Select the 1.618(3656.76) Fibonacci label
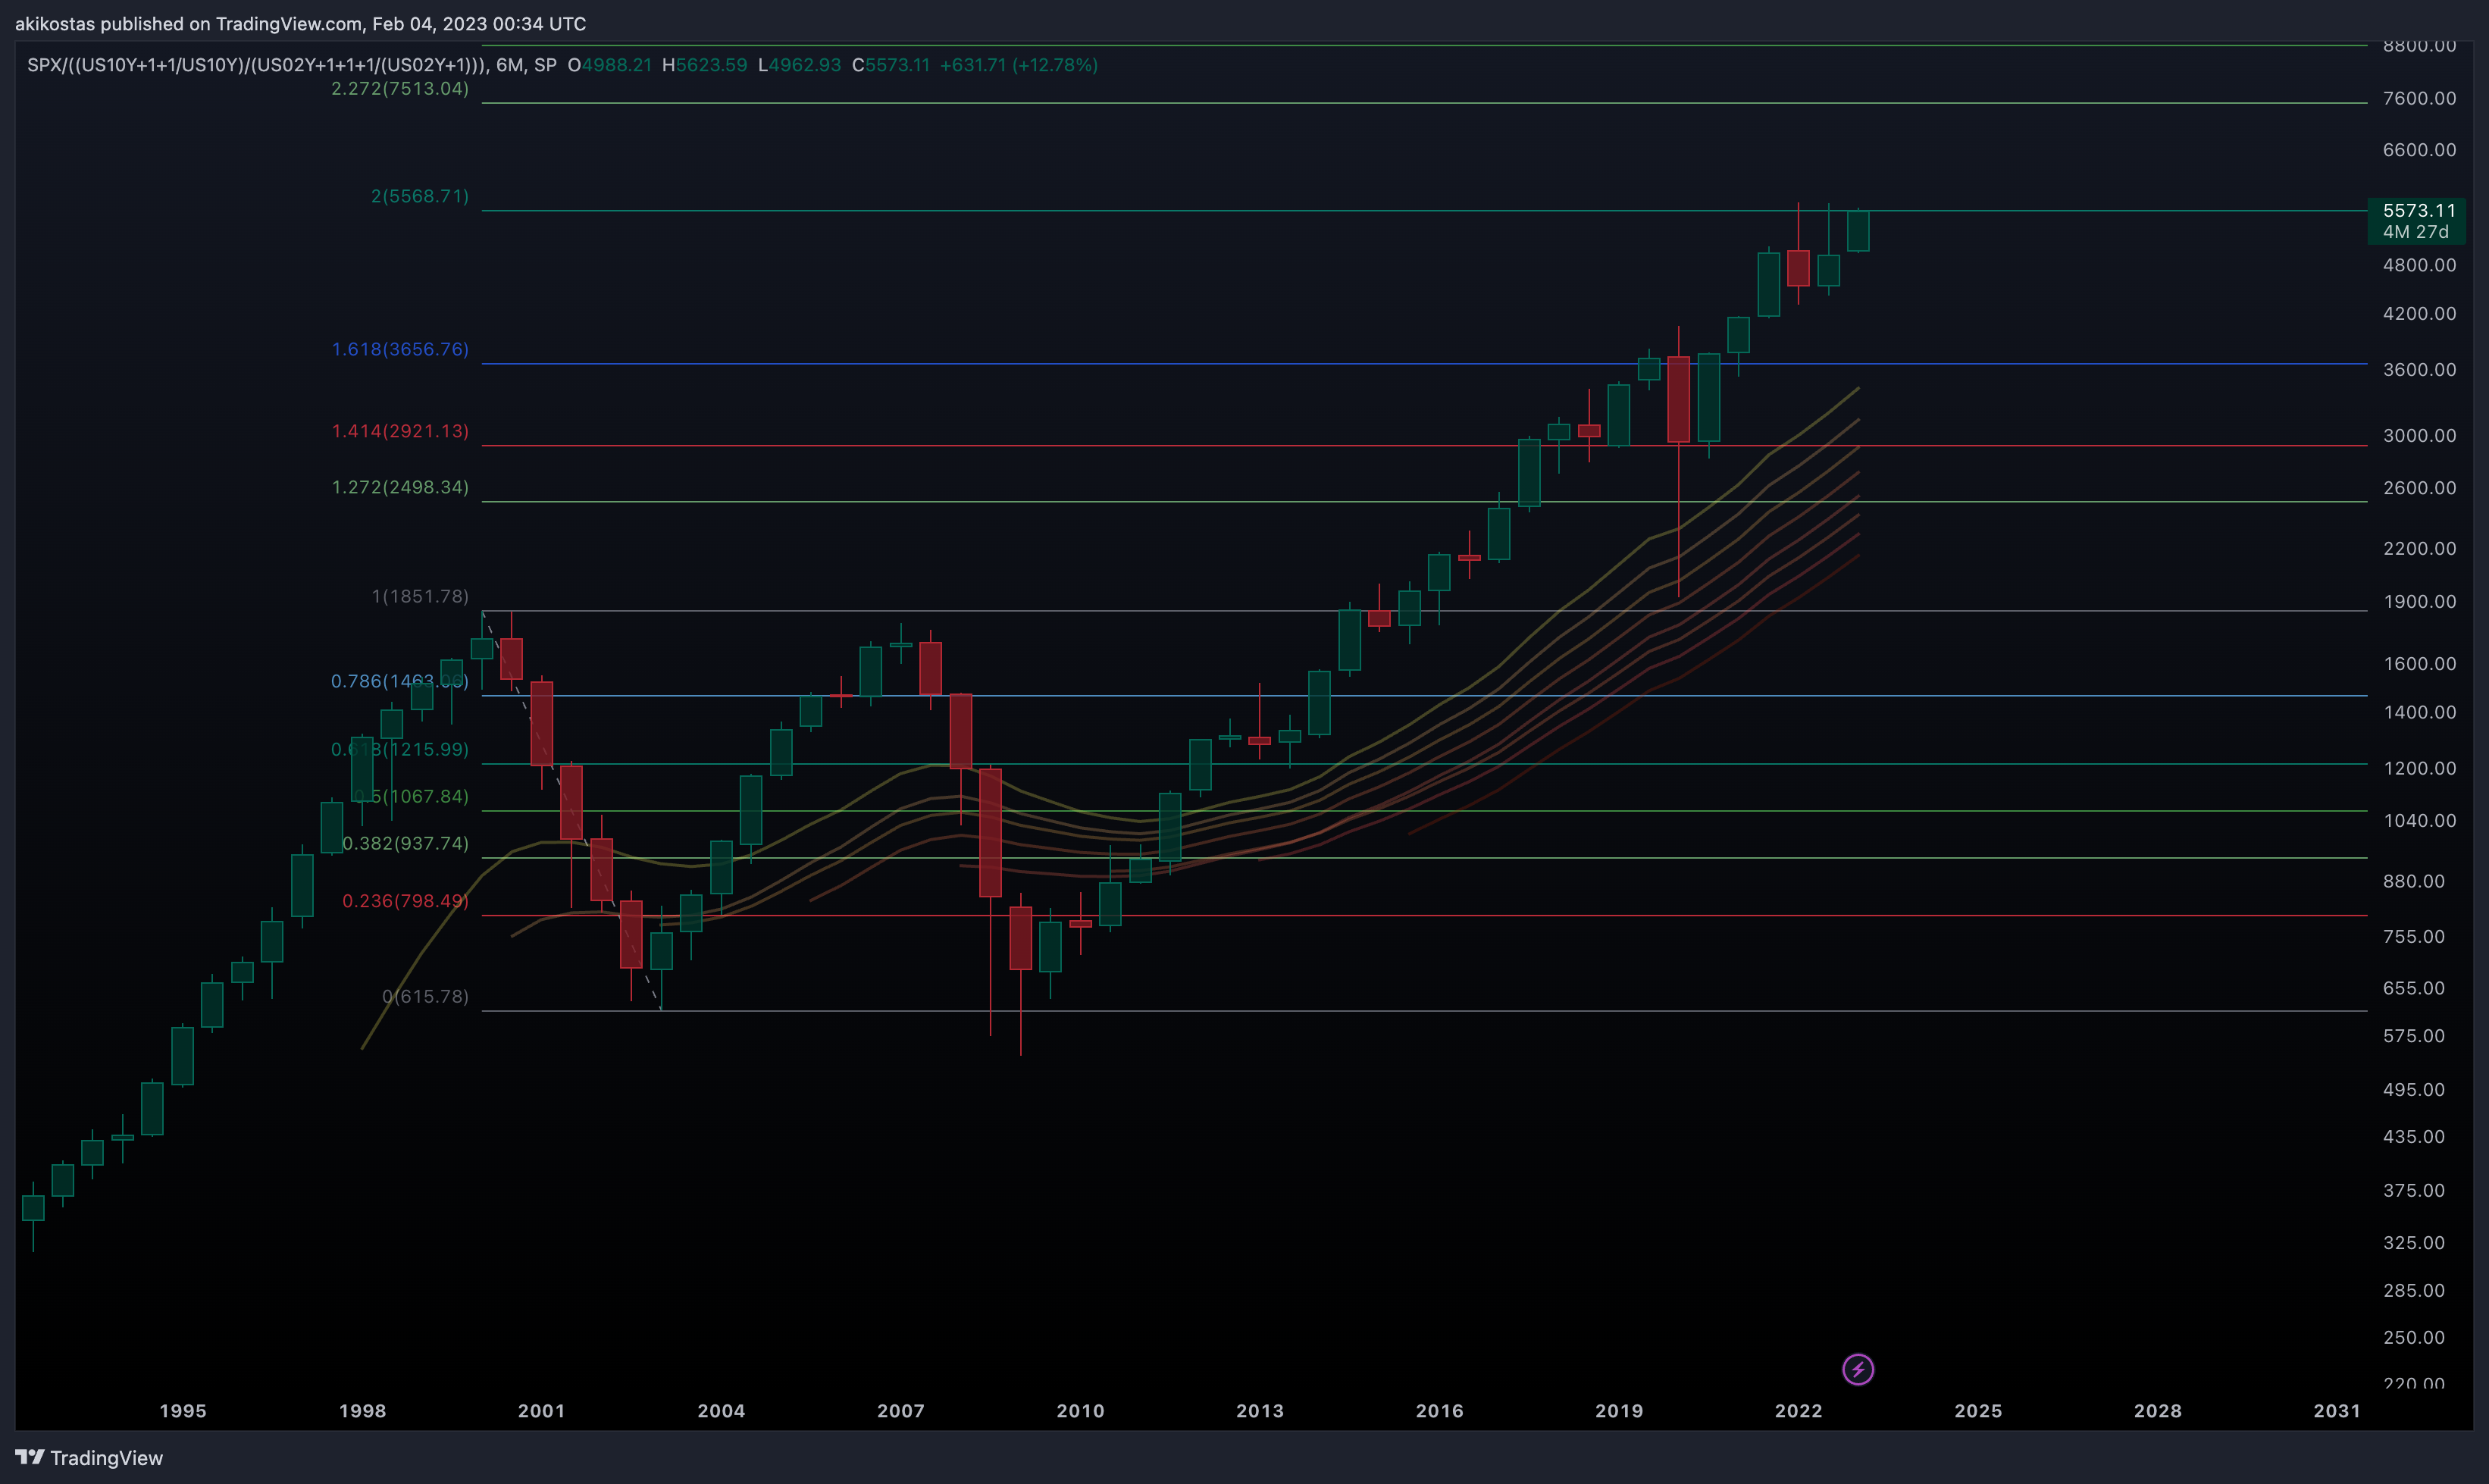This screenshot has height=1484, width=2489. (x=400, y=349)
